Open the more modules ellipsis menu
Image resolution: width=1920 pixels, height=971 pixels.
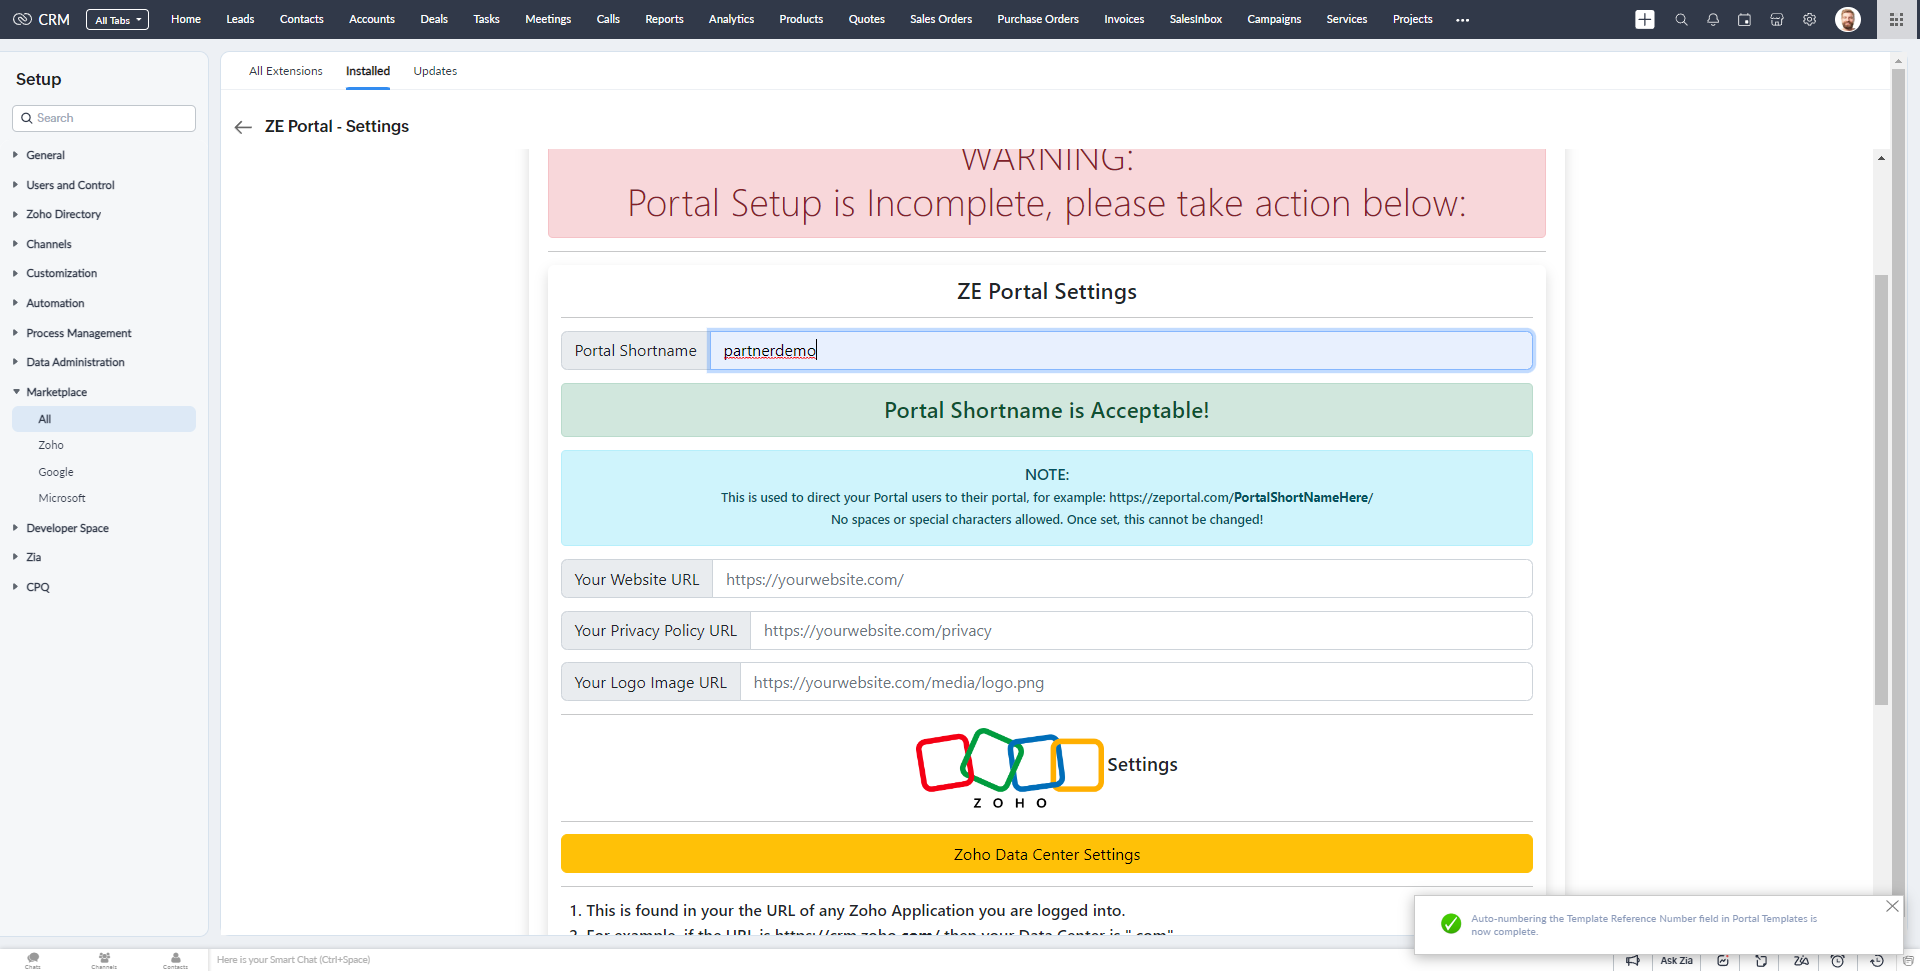point(1462,20)
